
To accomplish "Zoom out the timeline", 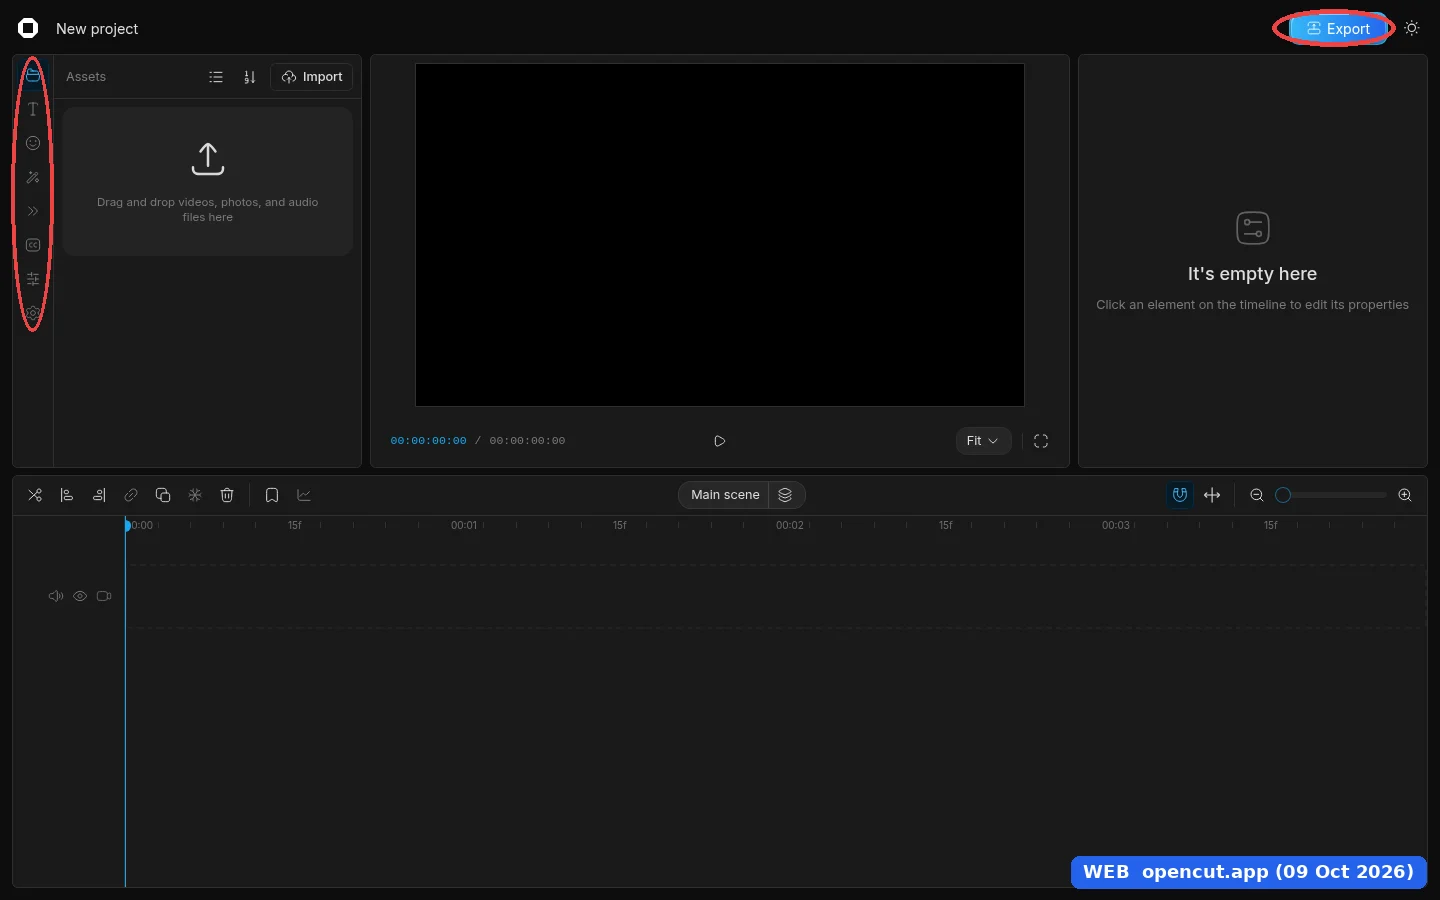I will (x=1257, y=495).
